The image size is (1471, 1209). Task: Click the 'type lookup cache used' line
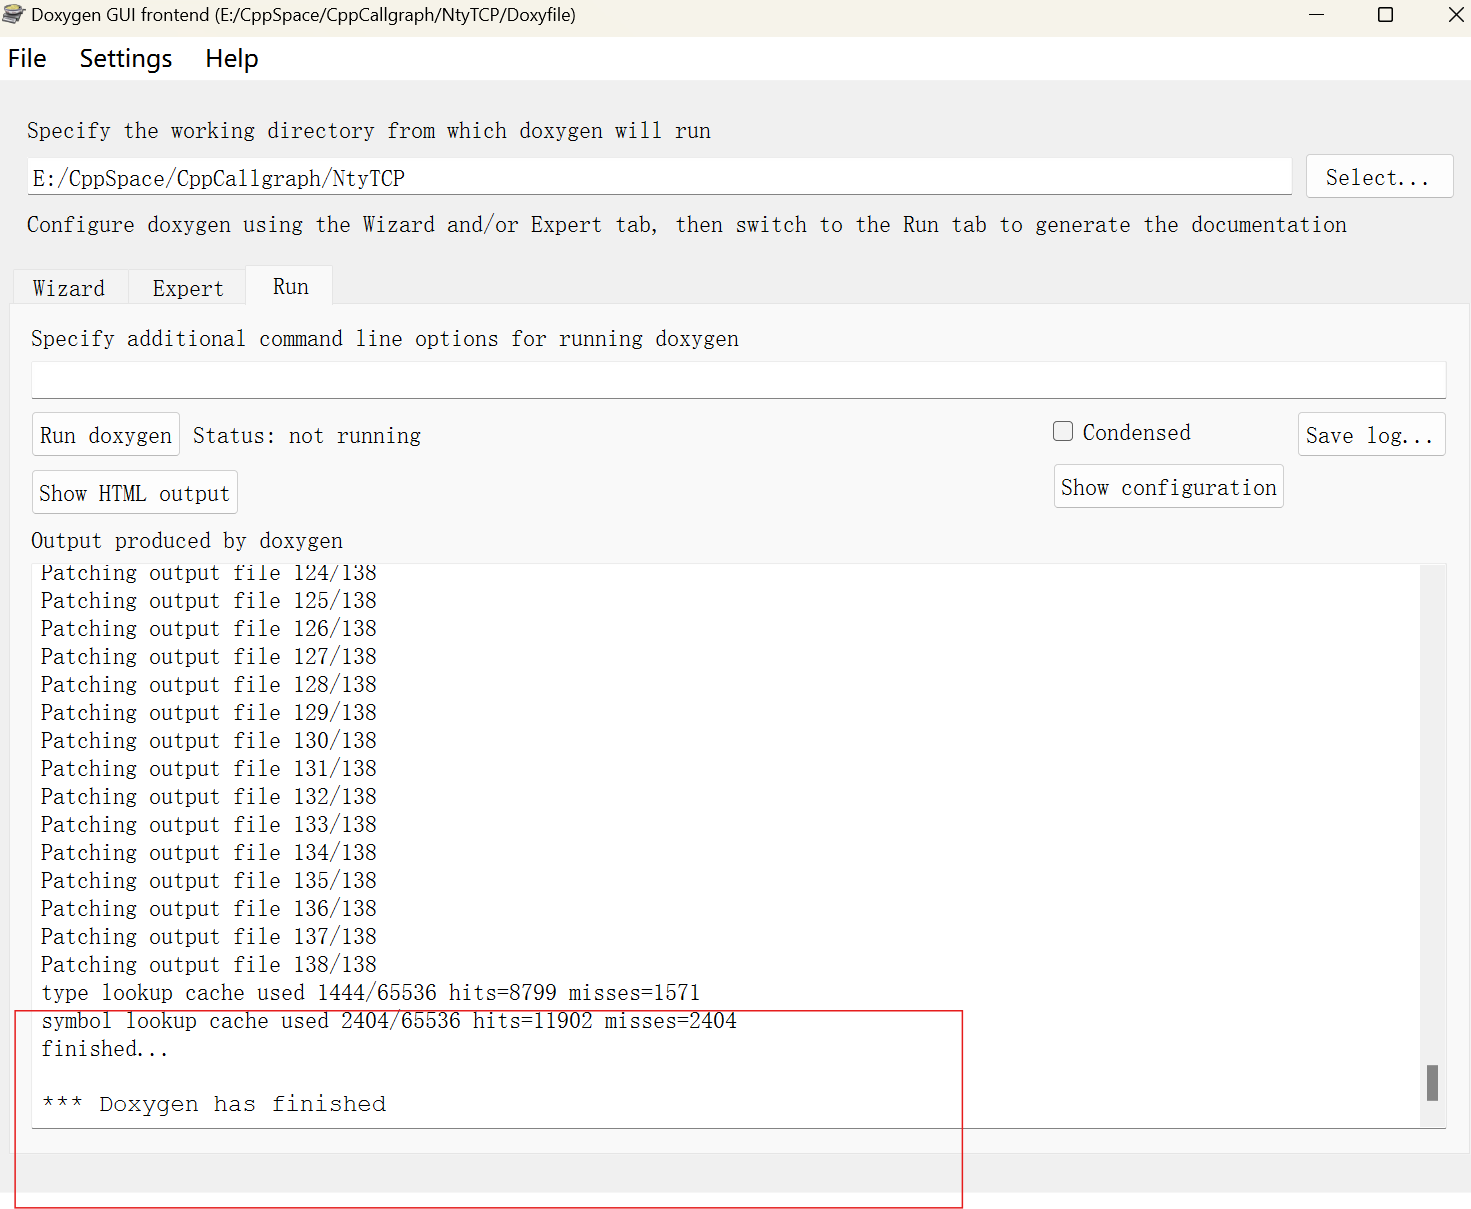[x=371, y=992]
